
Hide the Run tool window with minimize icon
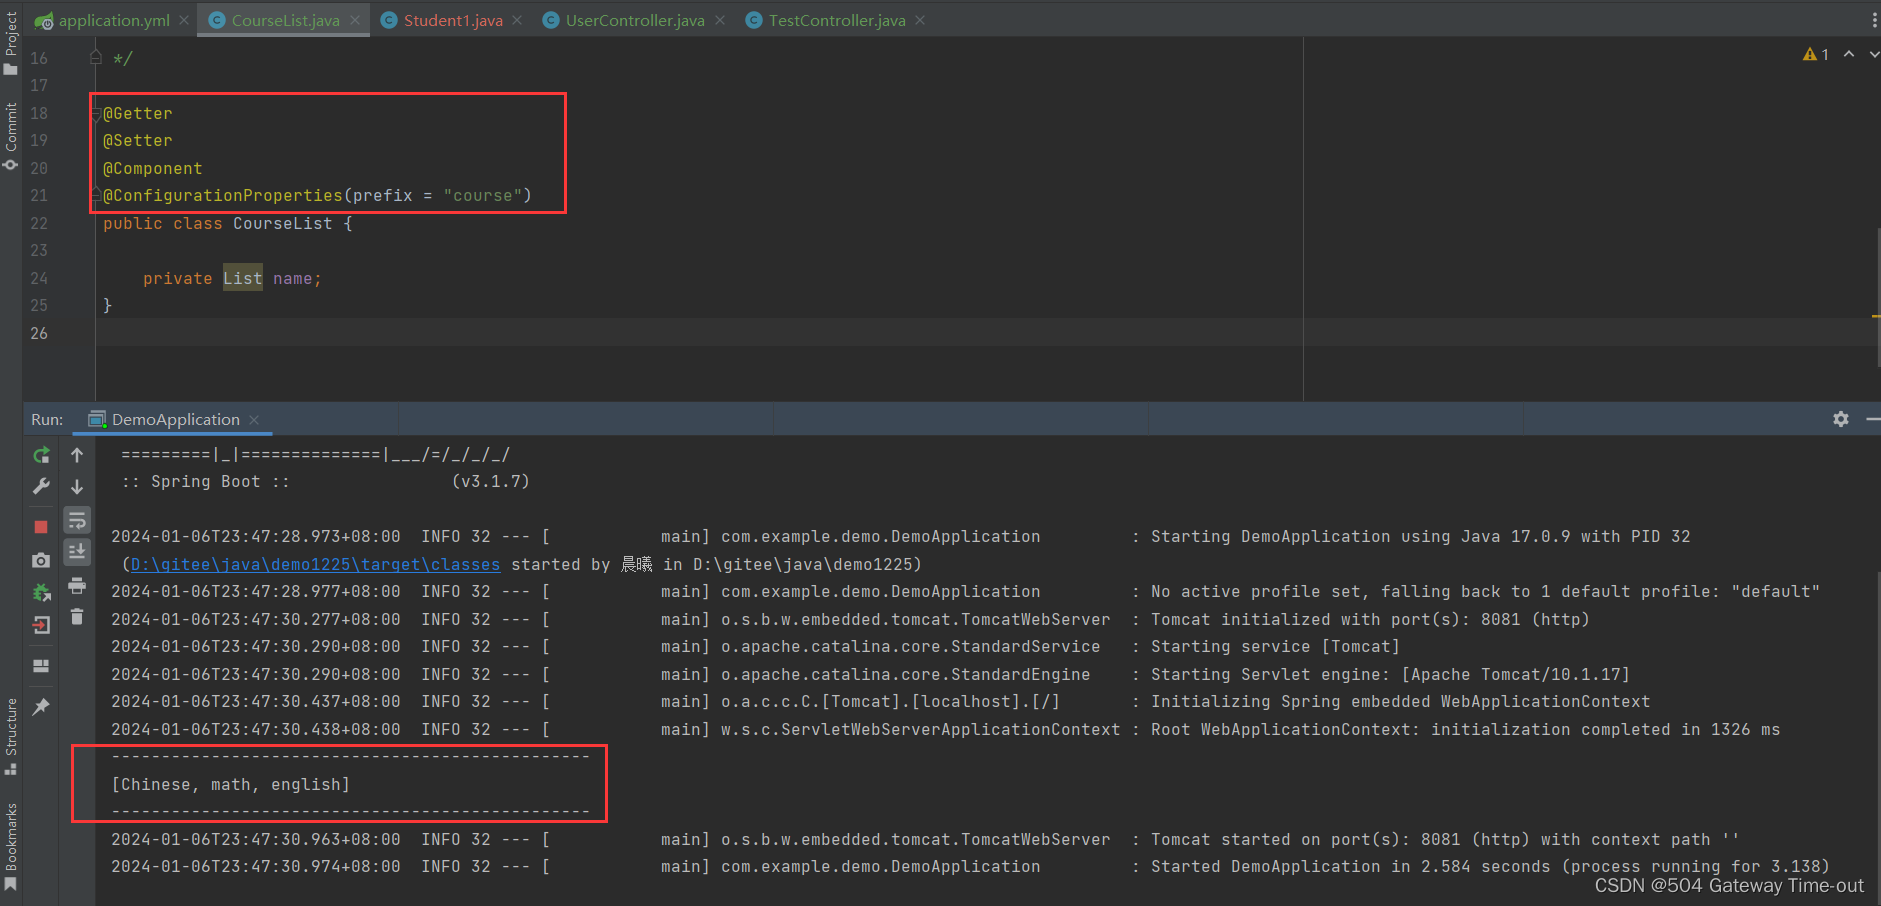click(x=1873, y=419)
